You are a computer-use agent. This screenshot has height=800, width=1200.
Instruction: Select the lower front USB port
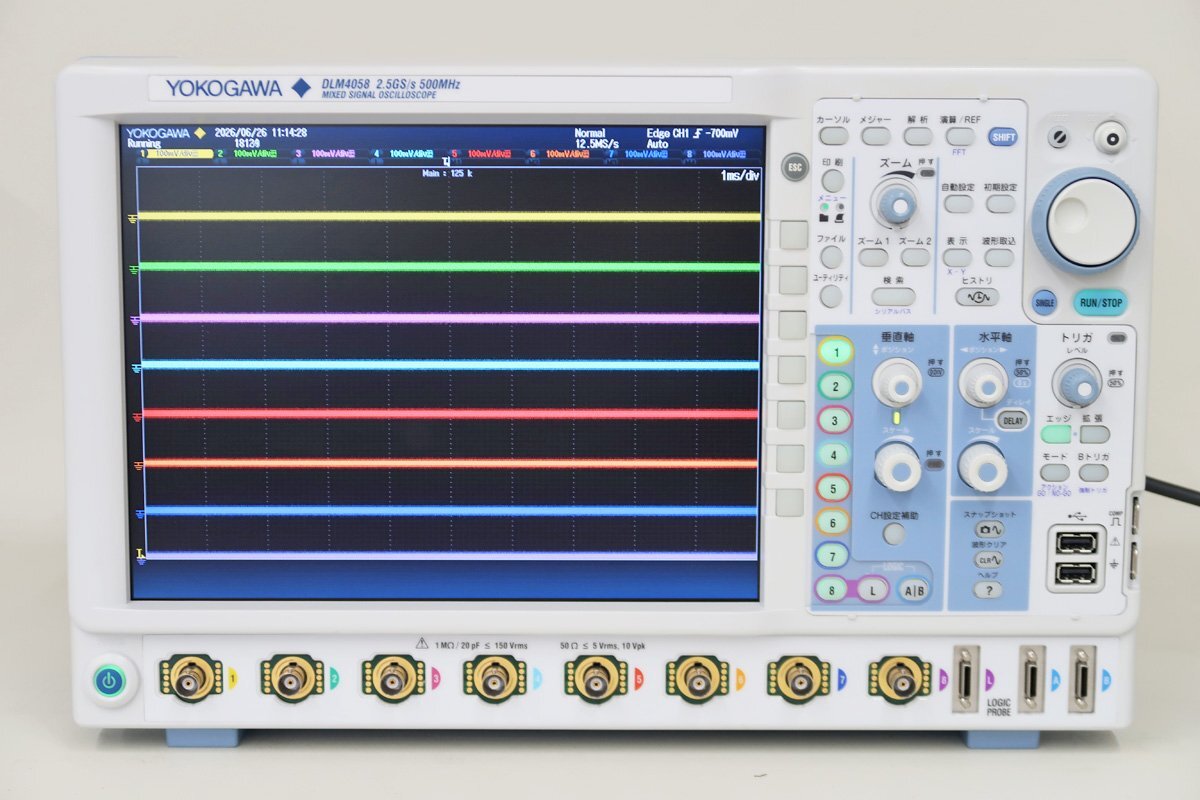[x=1075, y=573]
